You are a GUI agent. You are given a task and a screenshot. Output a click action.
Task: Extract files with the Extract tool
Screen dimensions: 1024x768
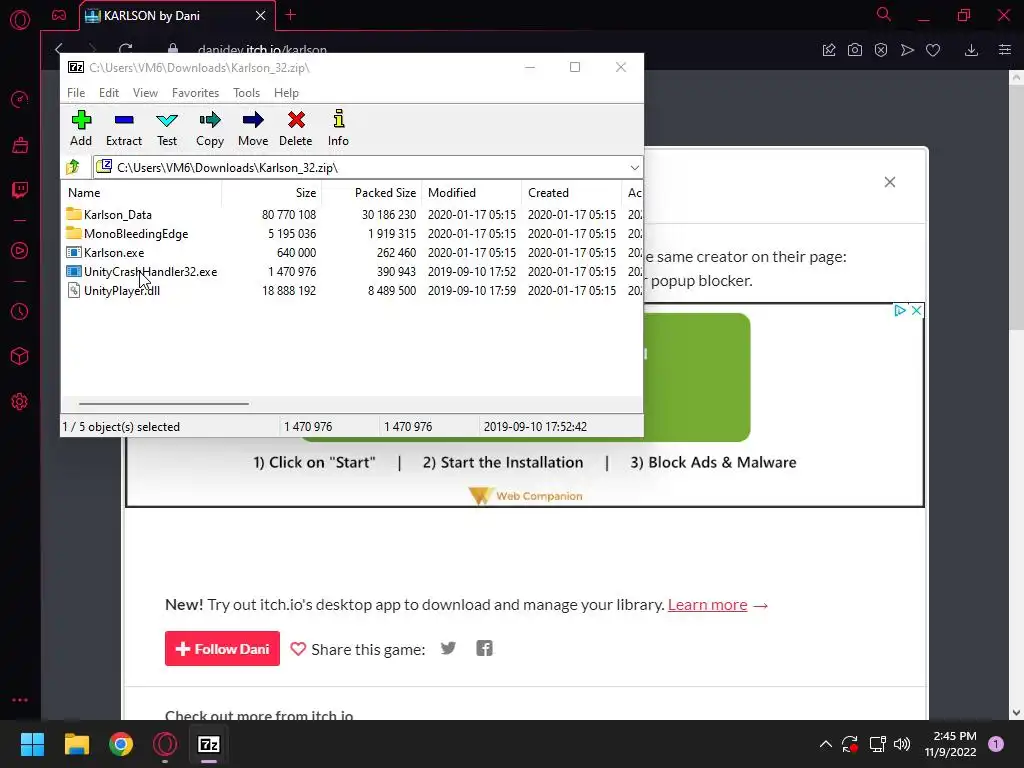coord(123,128)
